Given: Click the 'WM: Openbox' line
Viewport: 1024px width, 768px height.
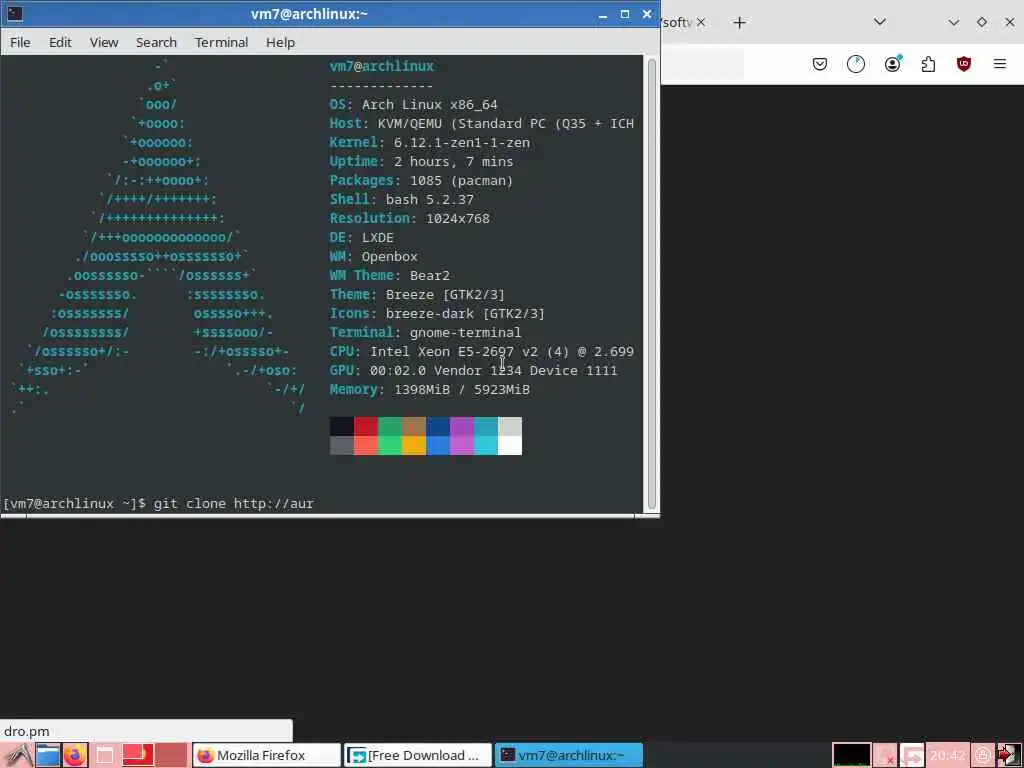Looking at the screenshot, I should click(374, 256).
